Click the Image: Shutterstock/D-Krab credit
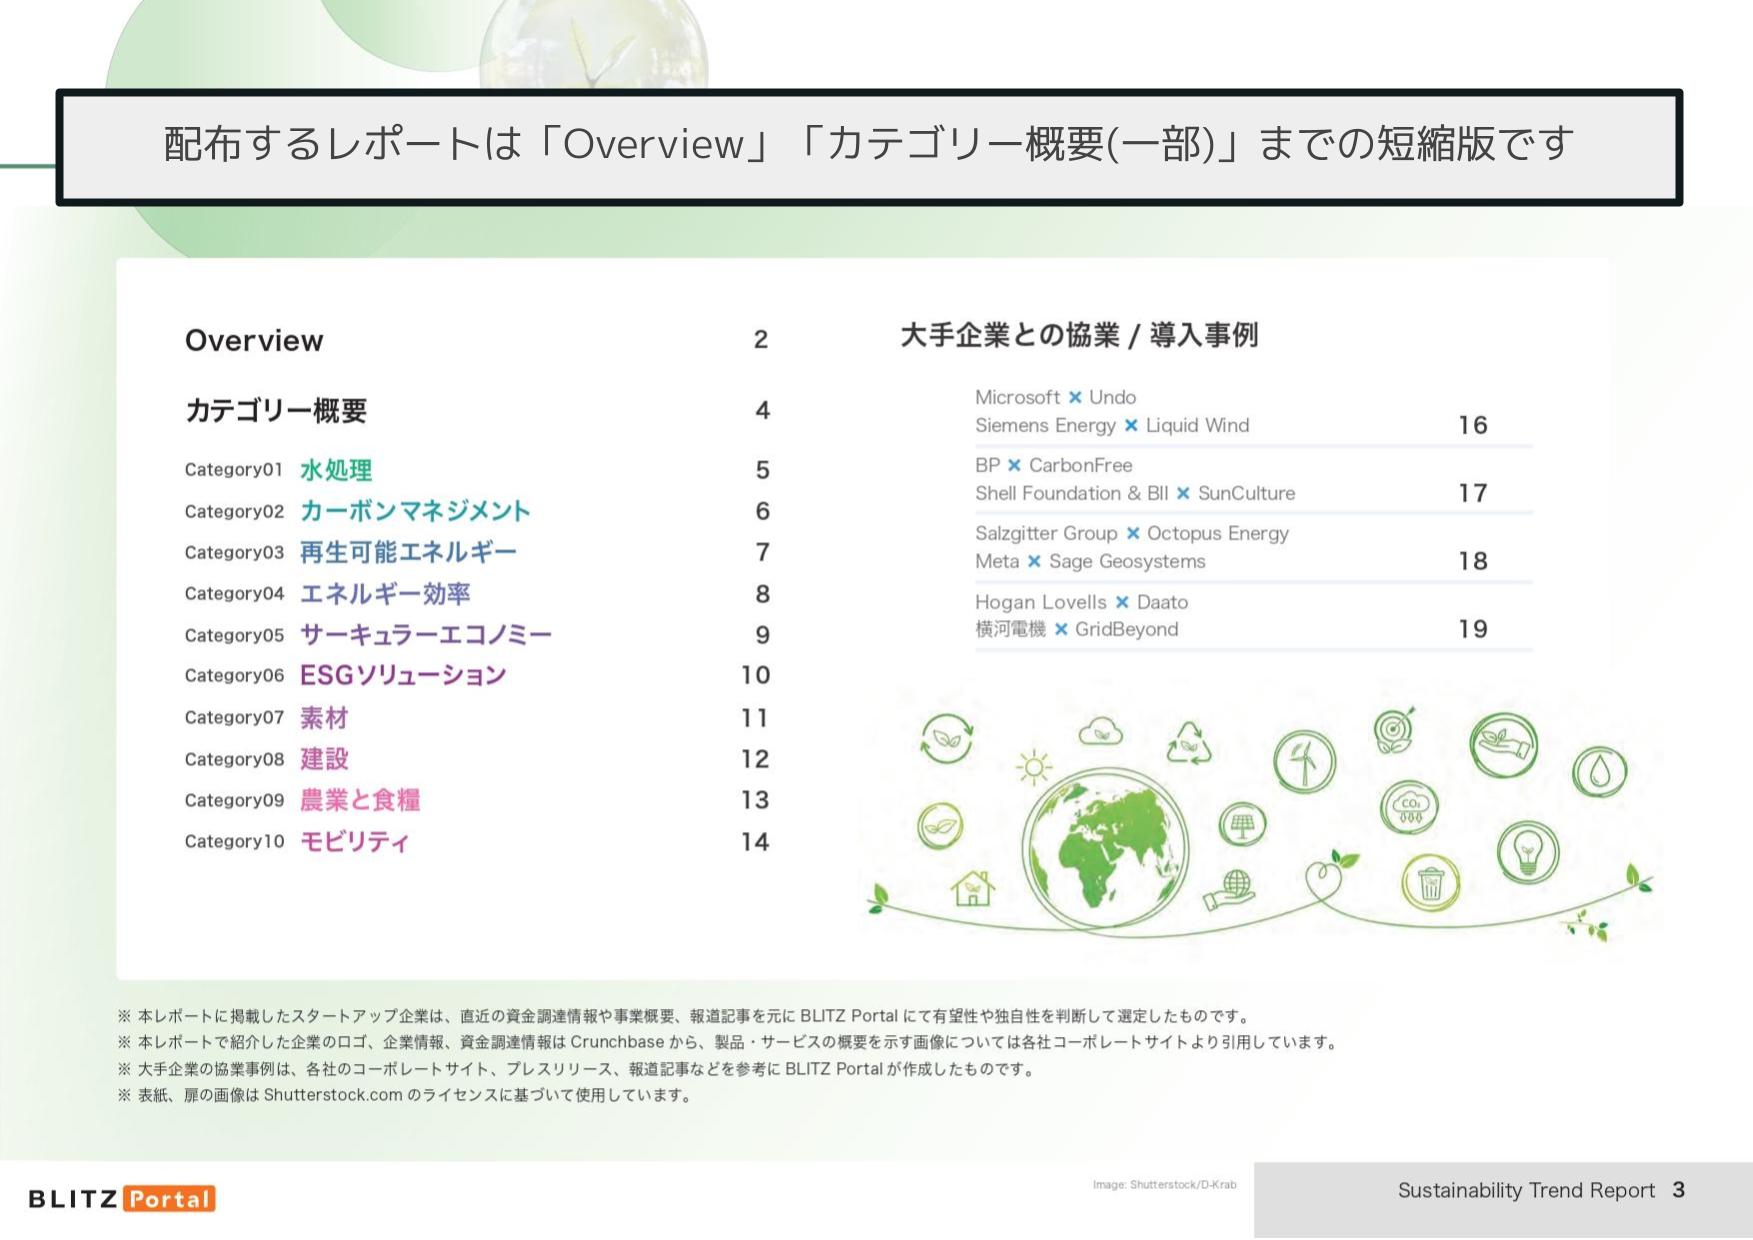The width and height of the screenshot is (1753, 1240). [x=1165, y=1185]
